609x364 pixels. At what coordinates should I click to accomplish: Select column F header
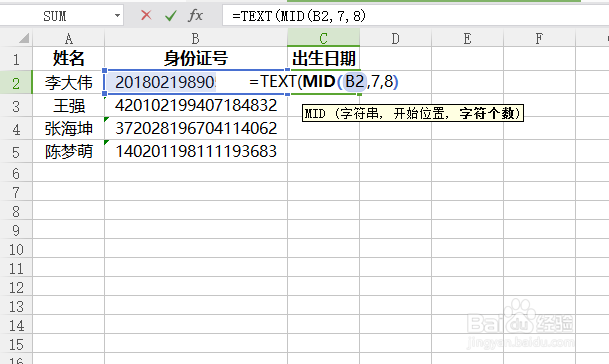pyautogui.click(x=539, y=38)
